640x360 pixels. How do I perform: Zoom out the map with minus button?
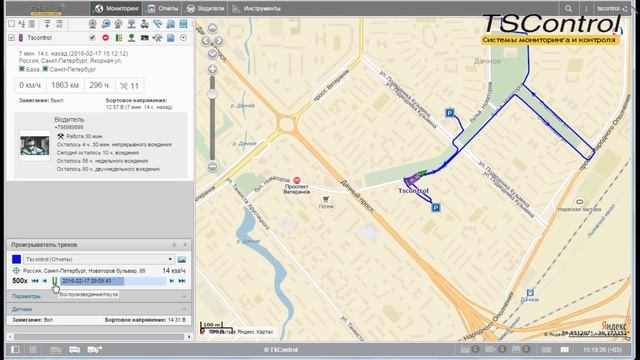pos(212,166)
